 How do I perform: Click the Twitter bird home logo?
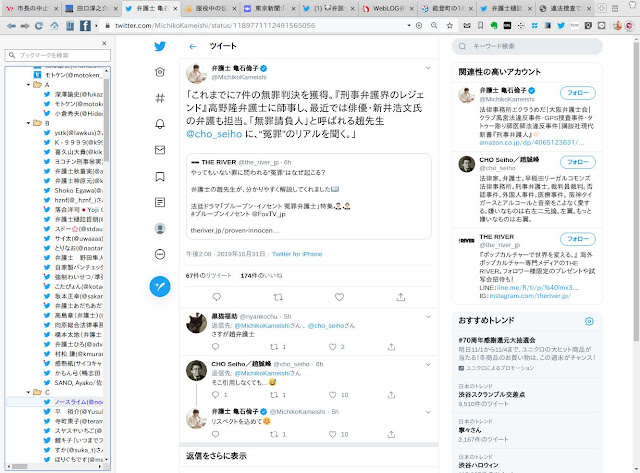click(160, 46)
